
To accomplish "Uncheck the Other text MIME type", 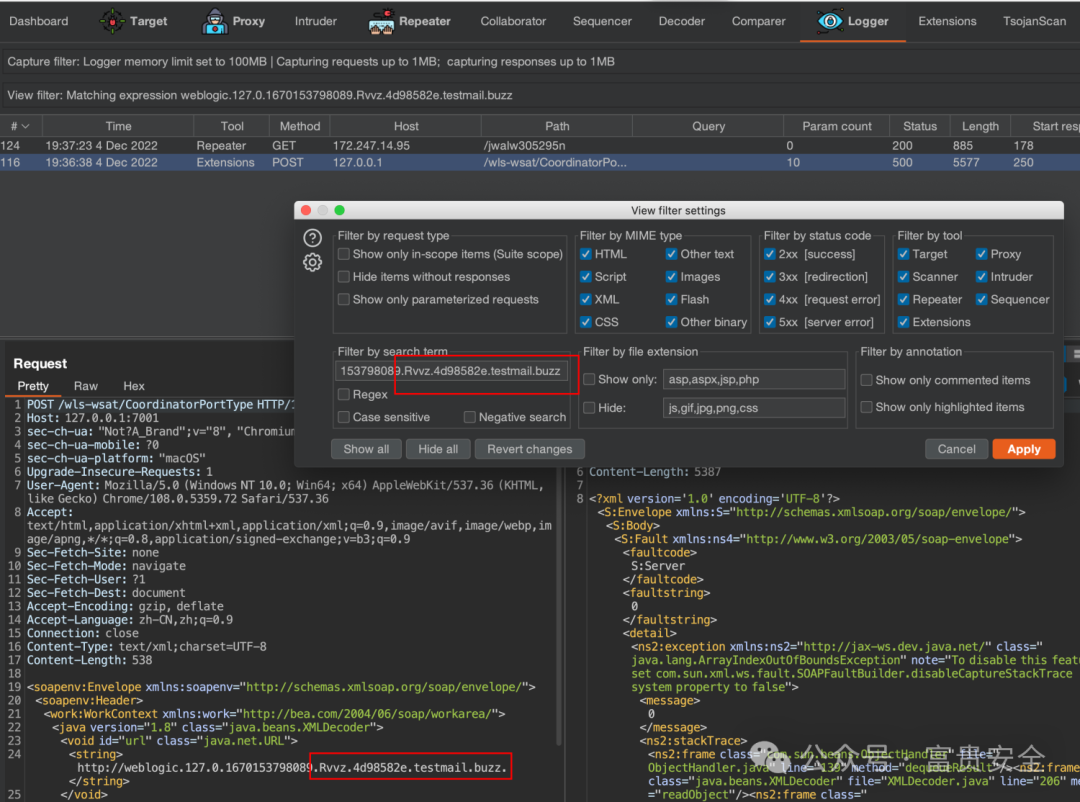I will 671,254.
